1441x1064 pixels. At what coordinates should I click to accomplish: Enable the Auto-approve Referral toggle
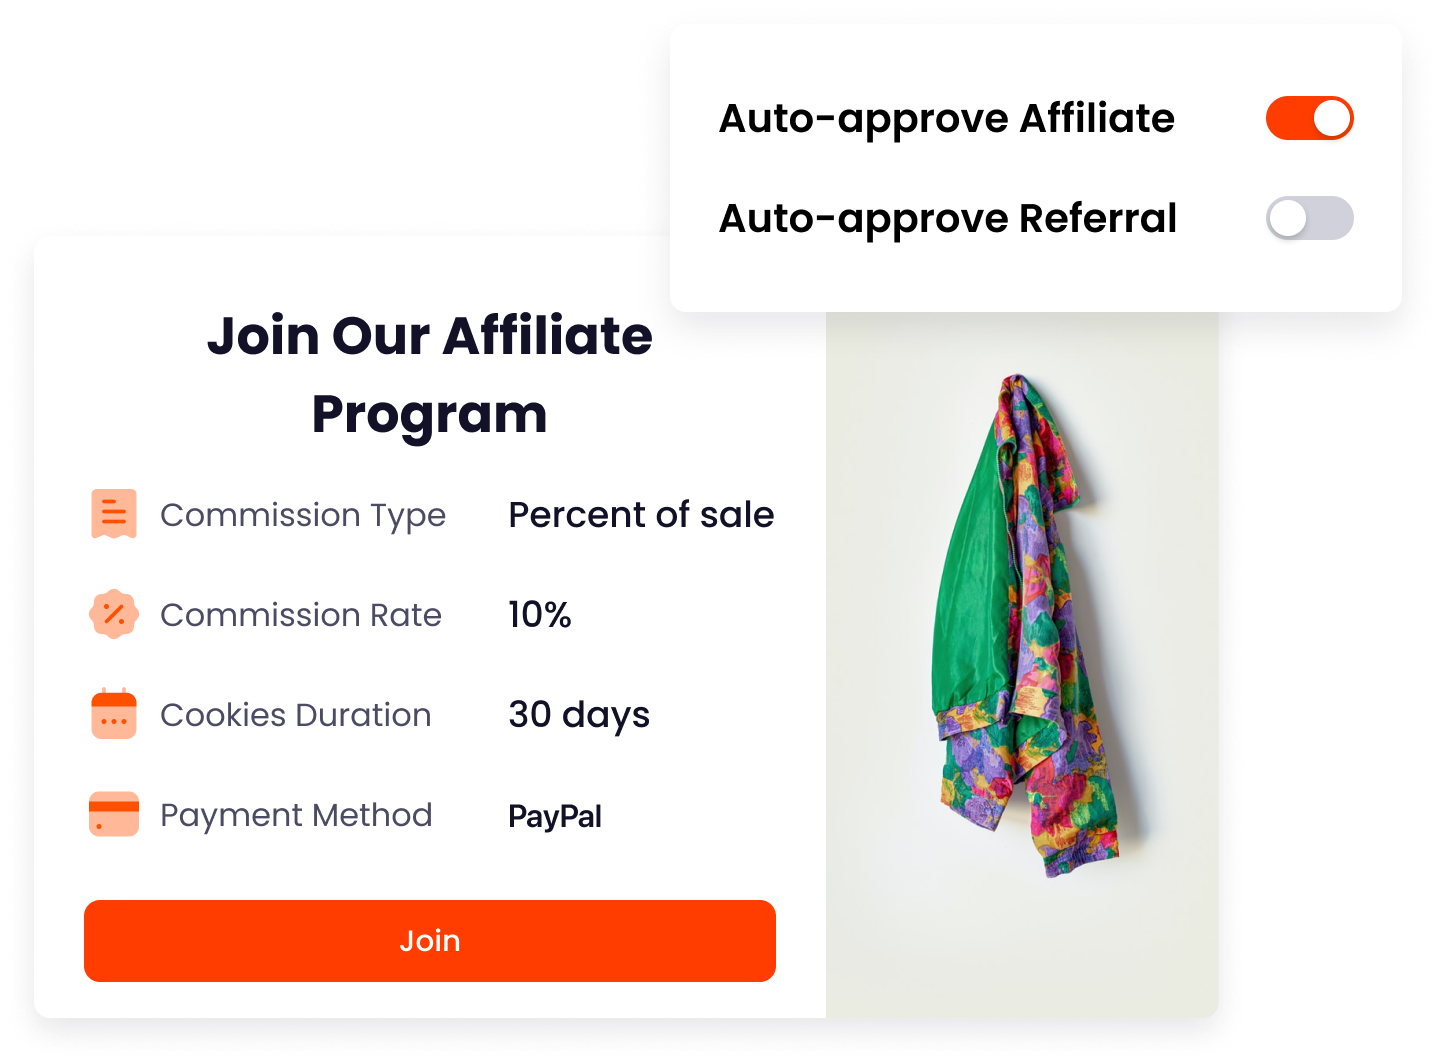(x=1309, y=218)
